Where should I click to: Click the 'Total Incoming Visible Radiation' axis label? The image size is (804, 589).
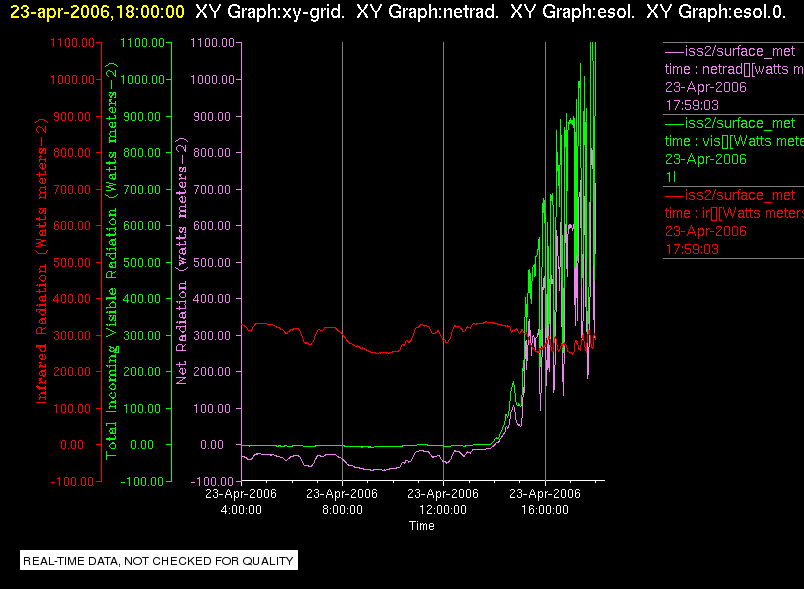(x=111, y=260)
